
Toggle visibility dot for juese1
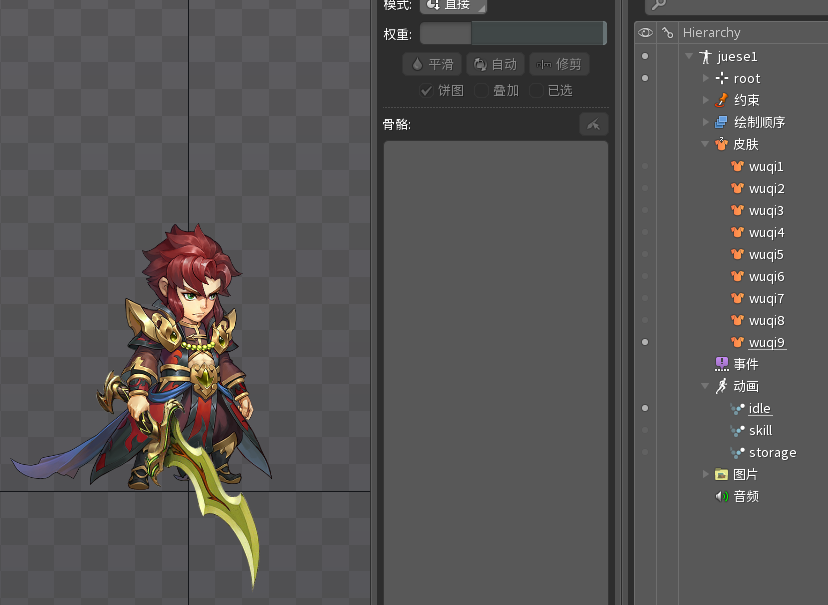point(645,56)
